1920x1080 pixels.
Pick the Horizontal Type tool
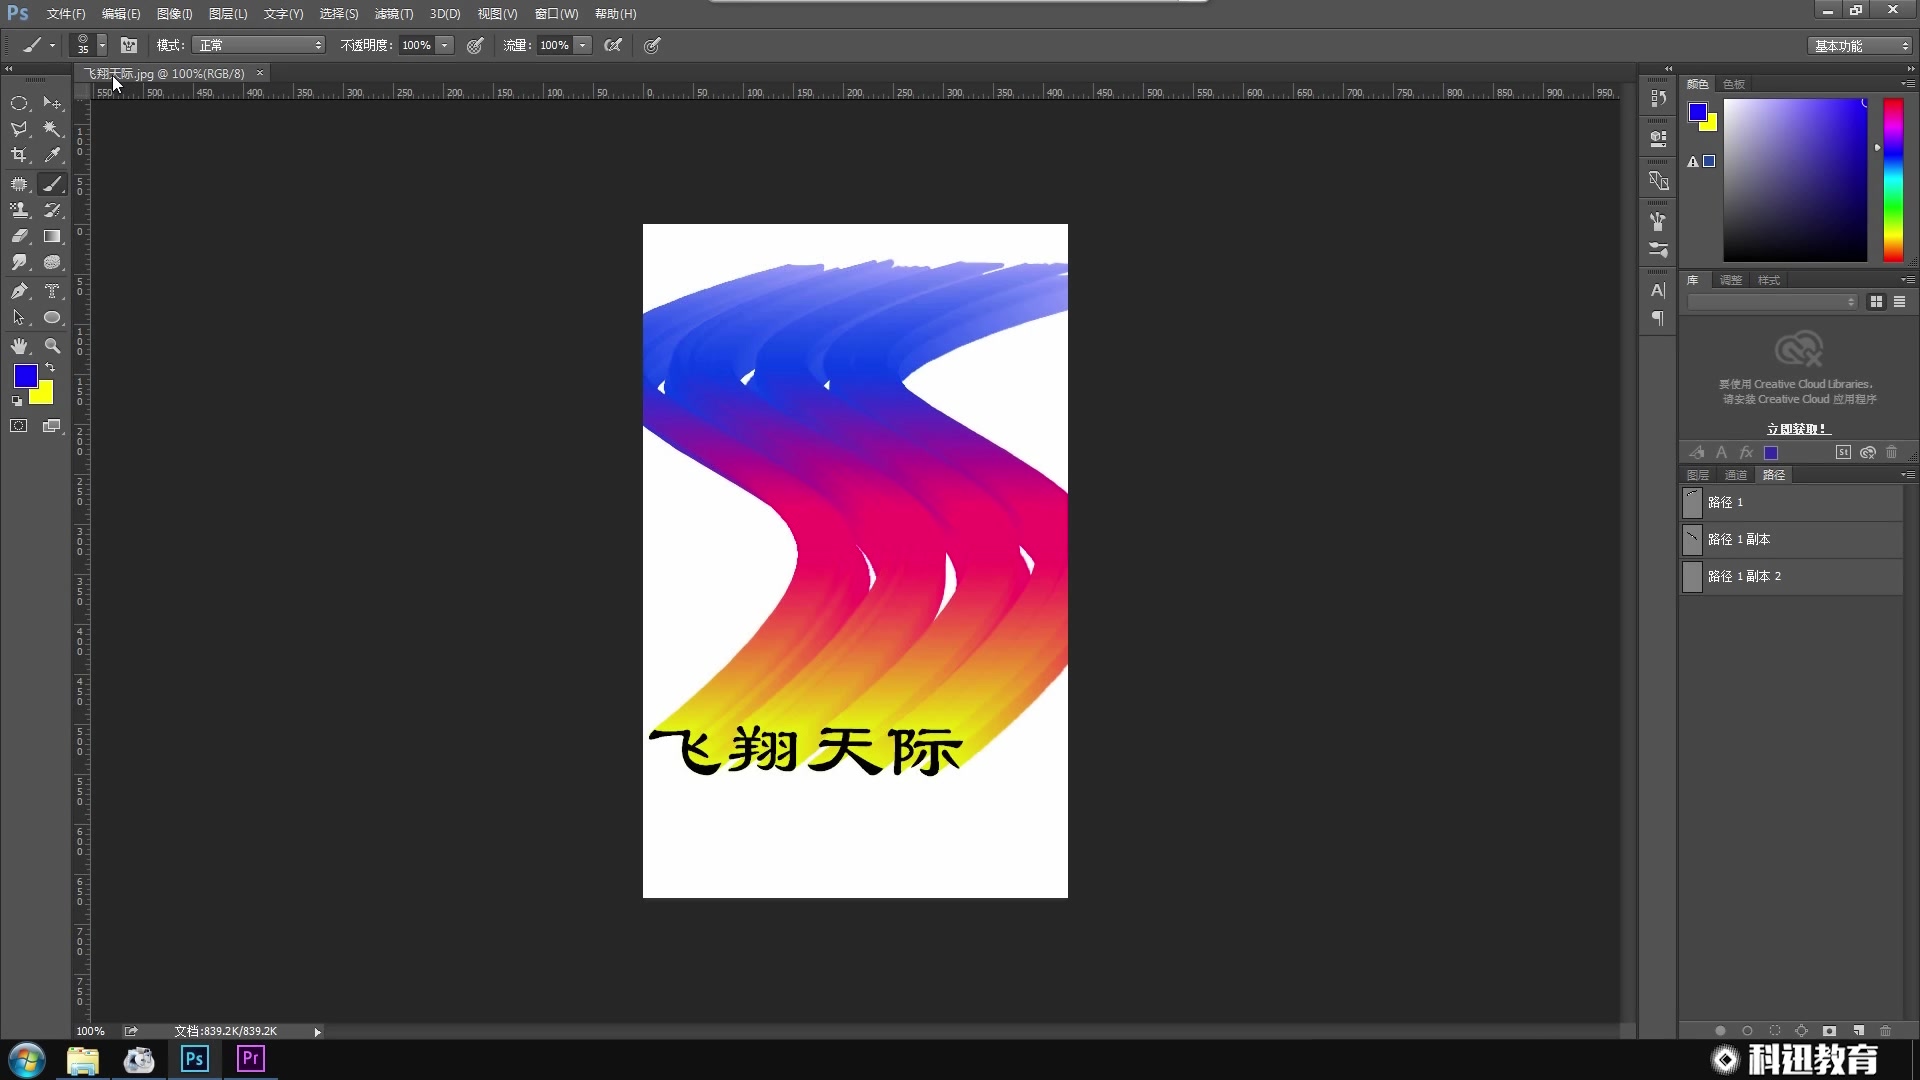pos(52,291)
